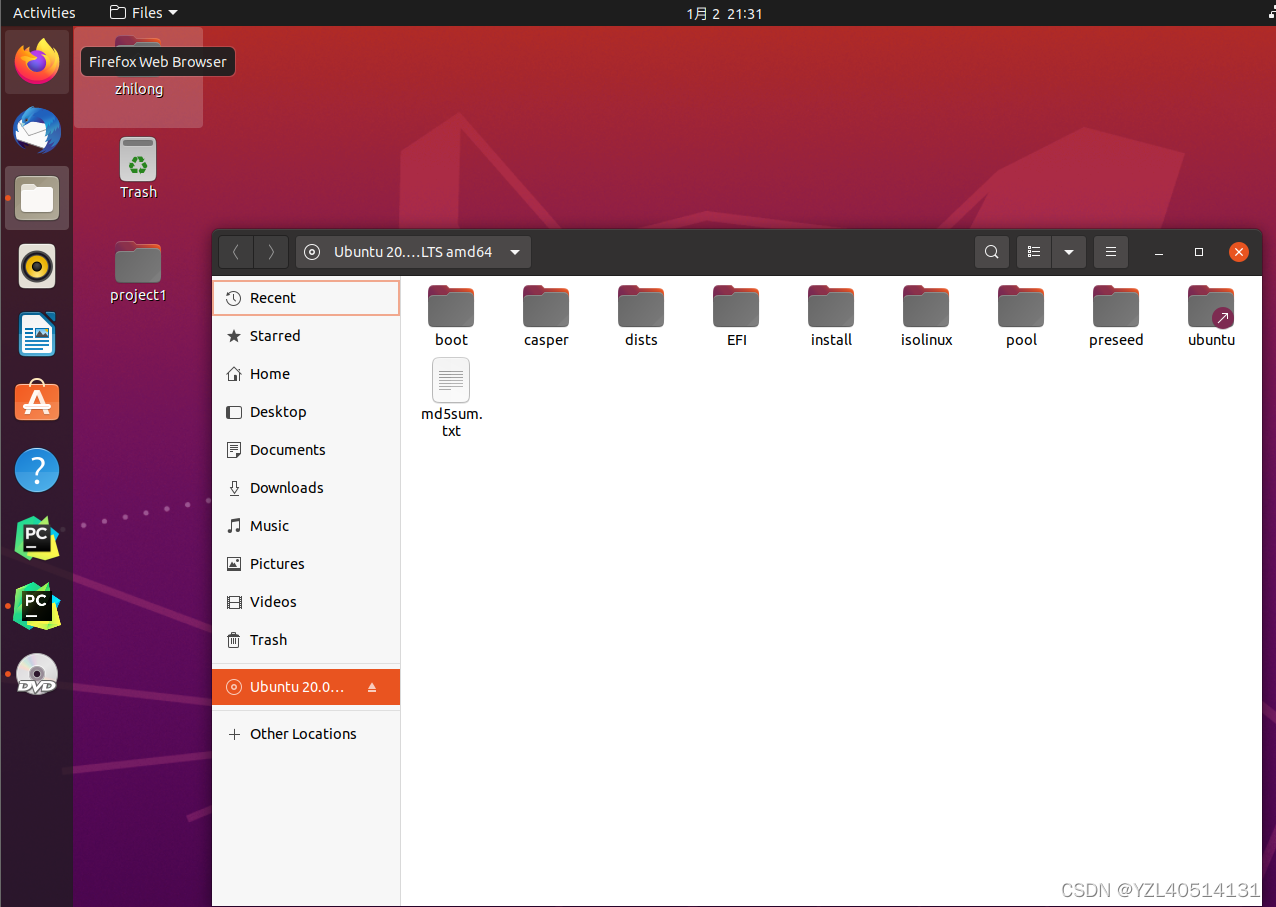This screenshot has height=907, width=1276.
Task: Open the Ubuntu 20.04 LTS path dropdown
Action: pos(413,252)
